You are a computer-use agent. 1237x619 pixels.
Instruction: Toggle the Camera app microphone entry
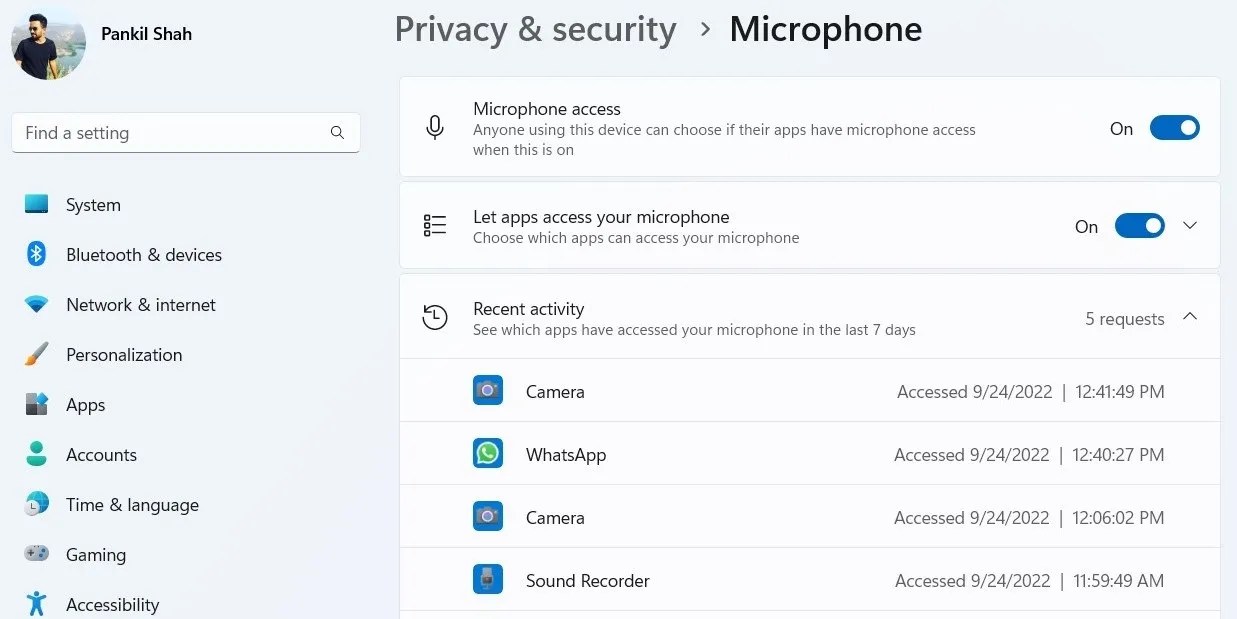click(x=488, y=390)
